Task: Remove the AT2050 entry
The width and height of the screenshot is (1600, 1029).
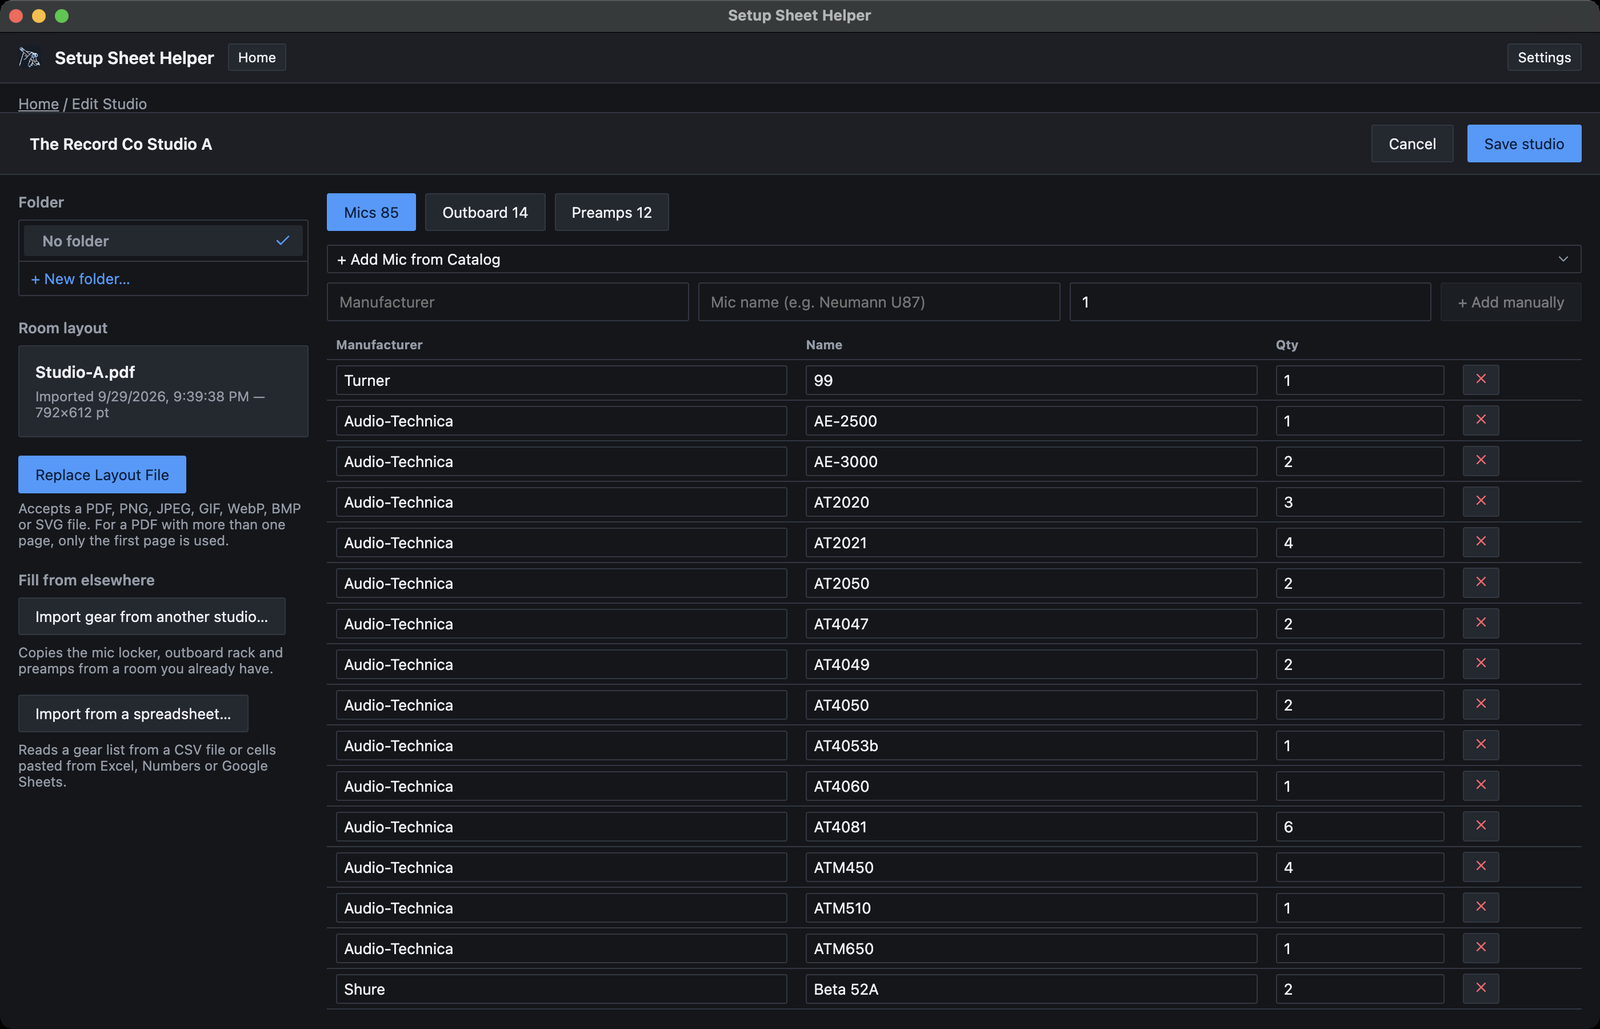Action: [1480, 582]
